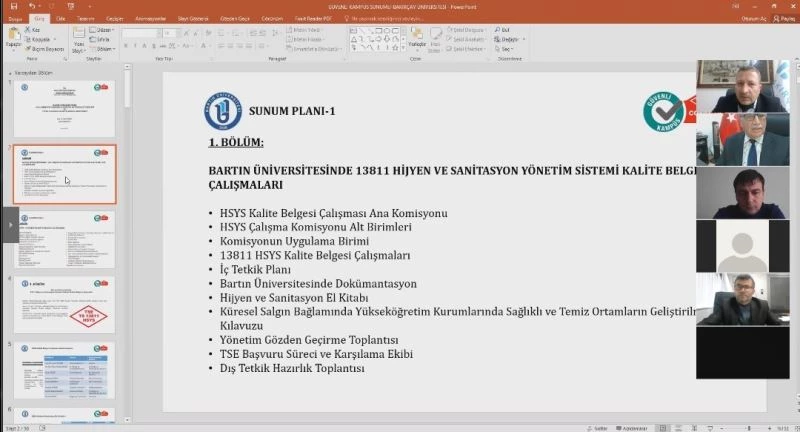Click the Bul (Find) search icon

[508, 31]
